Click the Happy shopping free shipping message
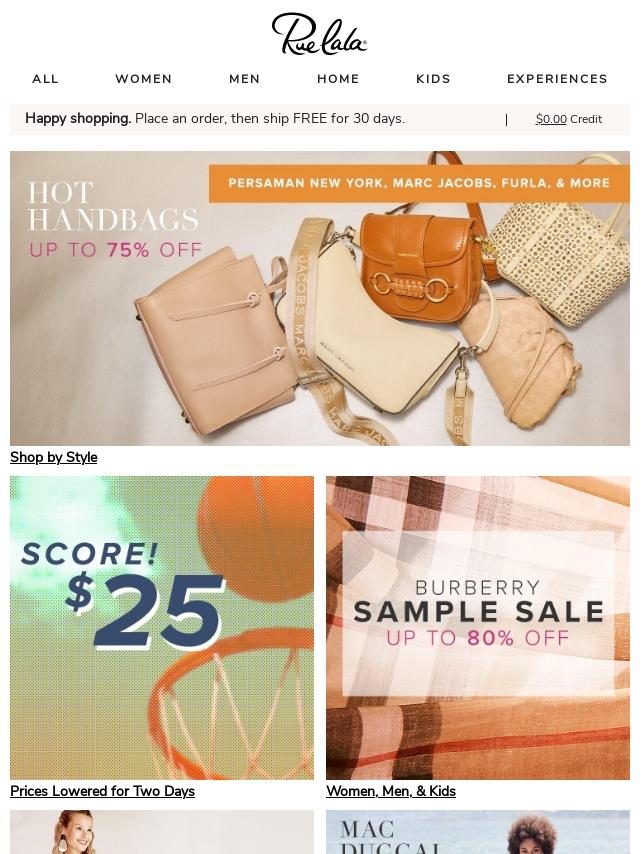This screenshot has height=854, width=640. pyautogui.click(x=215, y=119)
